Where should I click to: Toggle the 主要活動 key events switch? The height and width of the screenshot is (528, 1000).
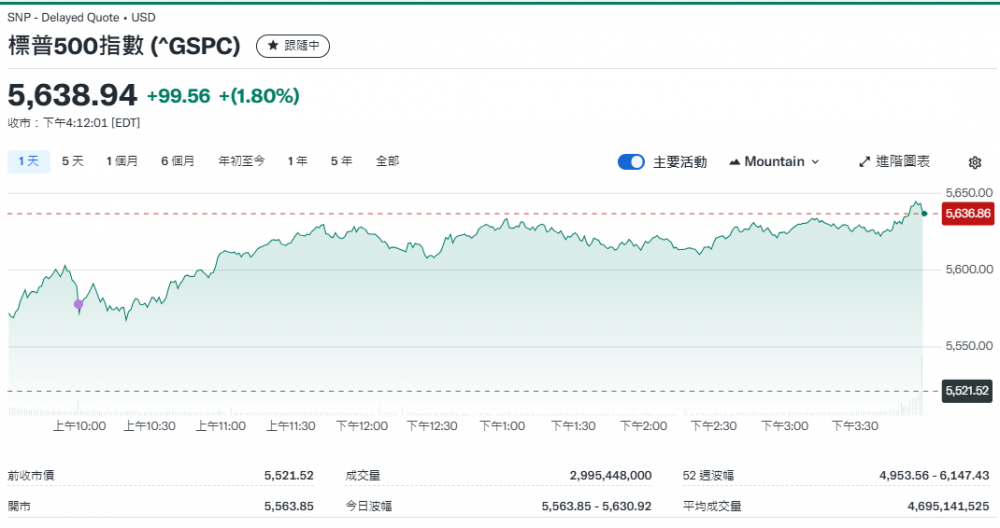tap(631, 162)
